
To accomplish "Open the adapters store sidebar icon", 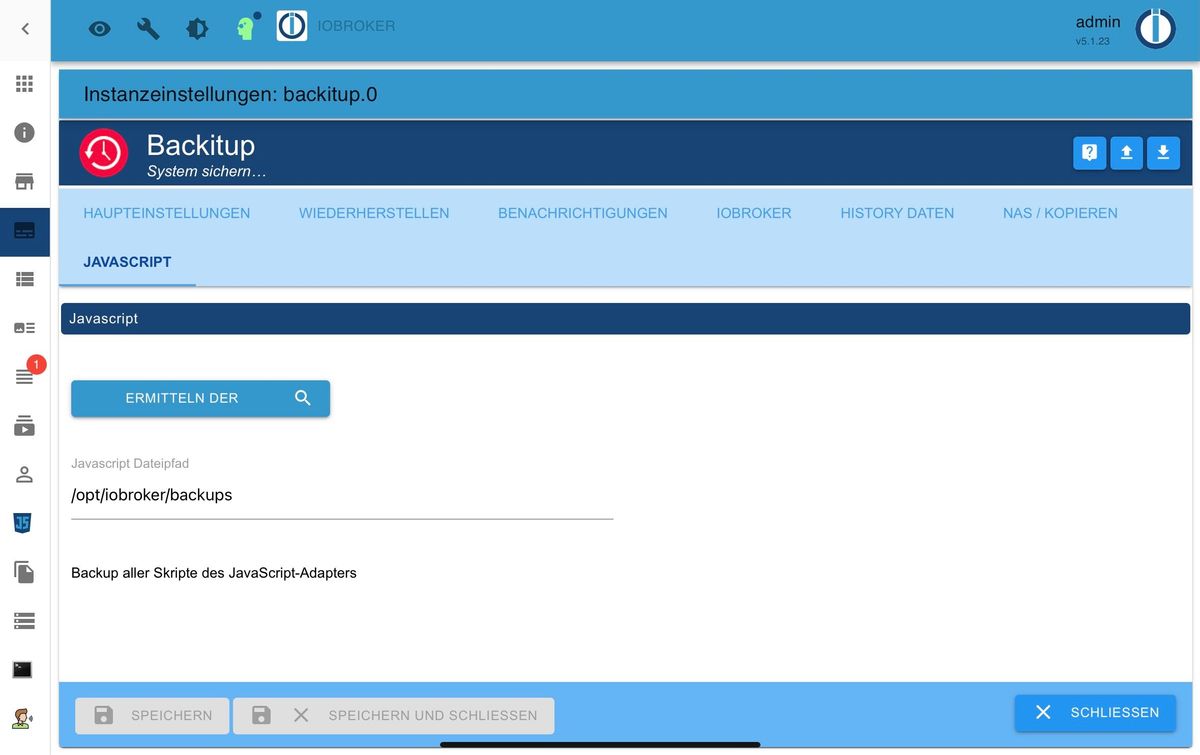I will pyautogui.click(x=24, y=181).
